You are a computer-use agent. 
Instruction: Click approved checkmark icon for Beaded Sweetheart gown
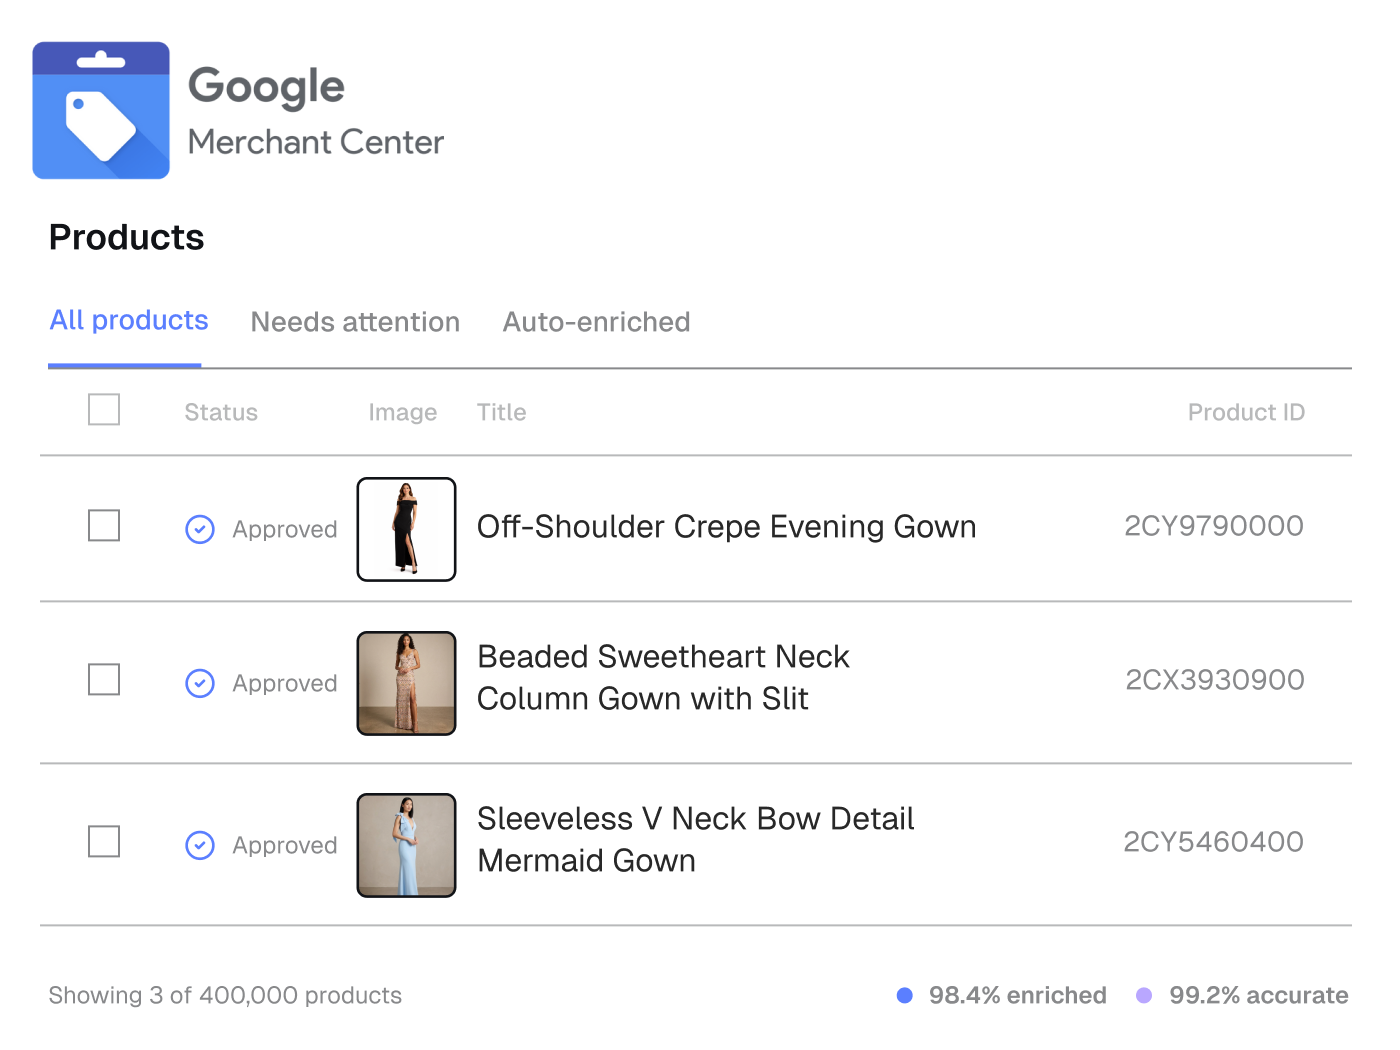coord(200,683)
